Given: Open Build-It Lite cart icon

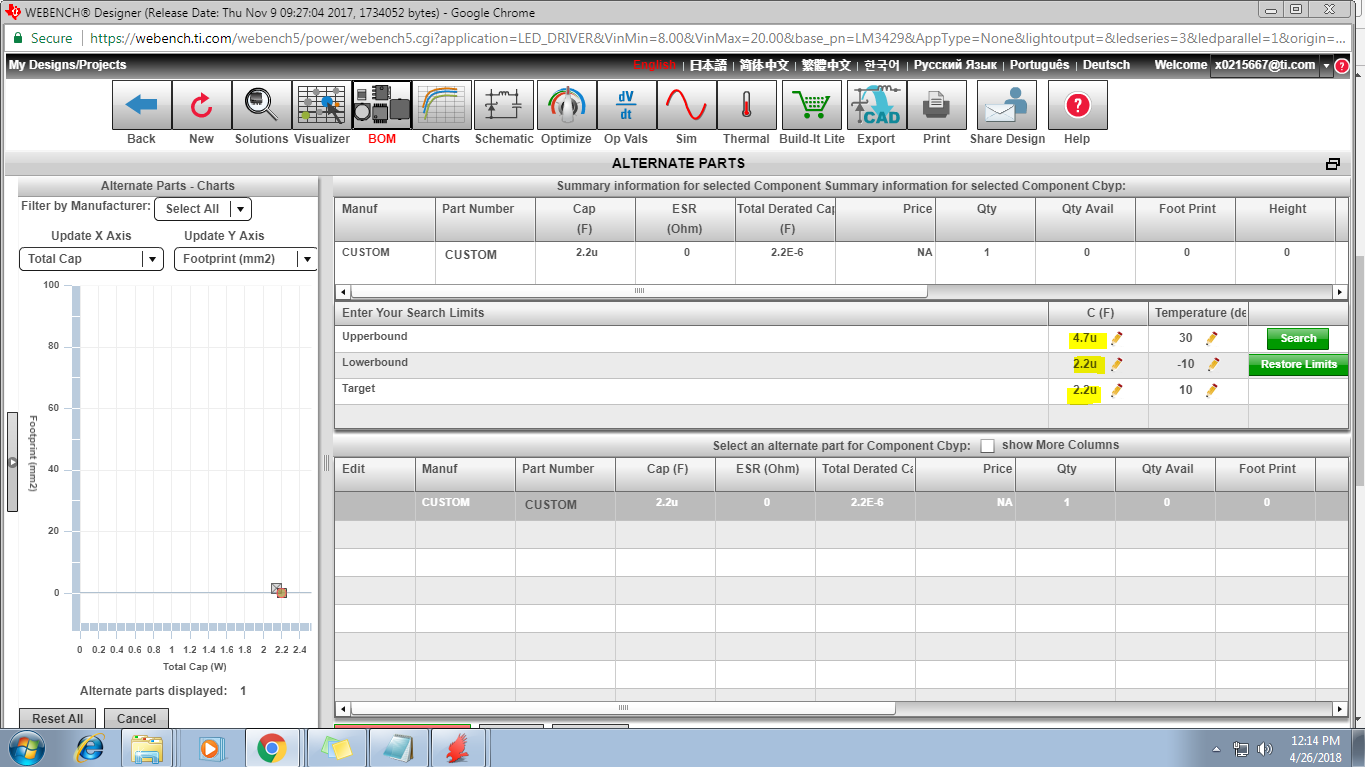Looking at the screenshot, I should (811, 105).
